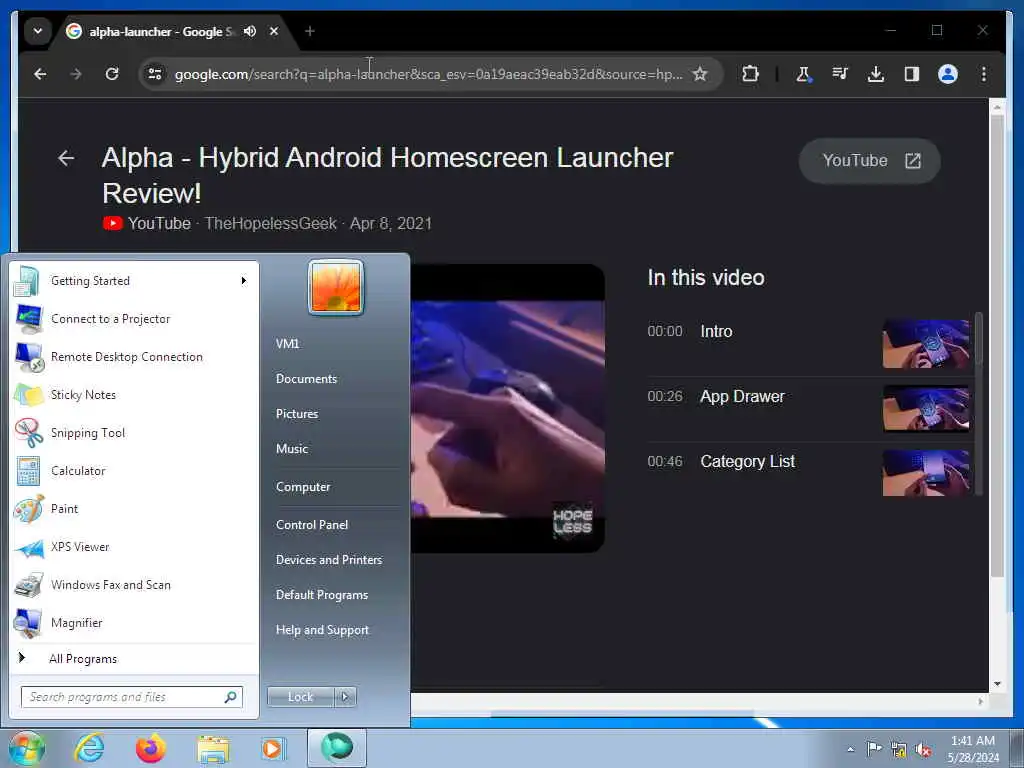1024x768 pixels.
Task: Open Paint from Start menu
Action: (134, 509)
